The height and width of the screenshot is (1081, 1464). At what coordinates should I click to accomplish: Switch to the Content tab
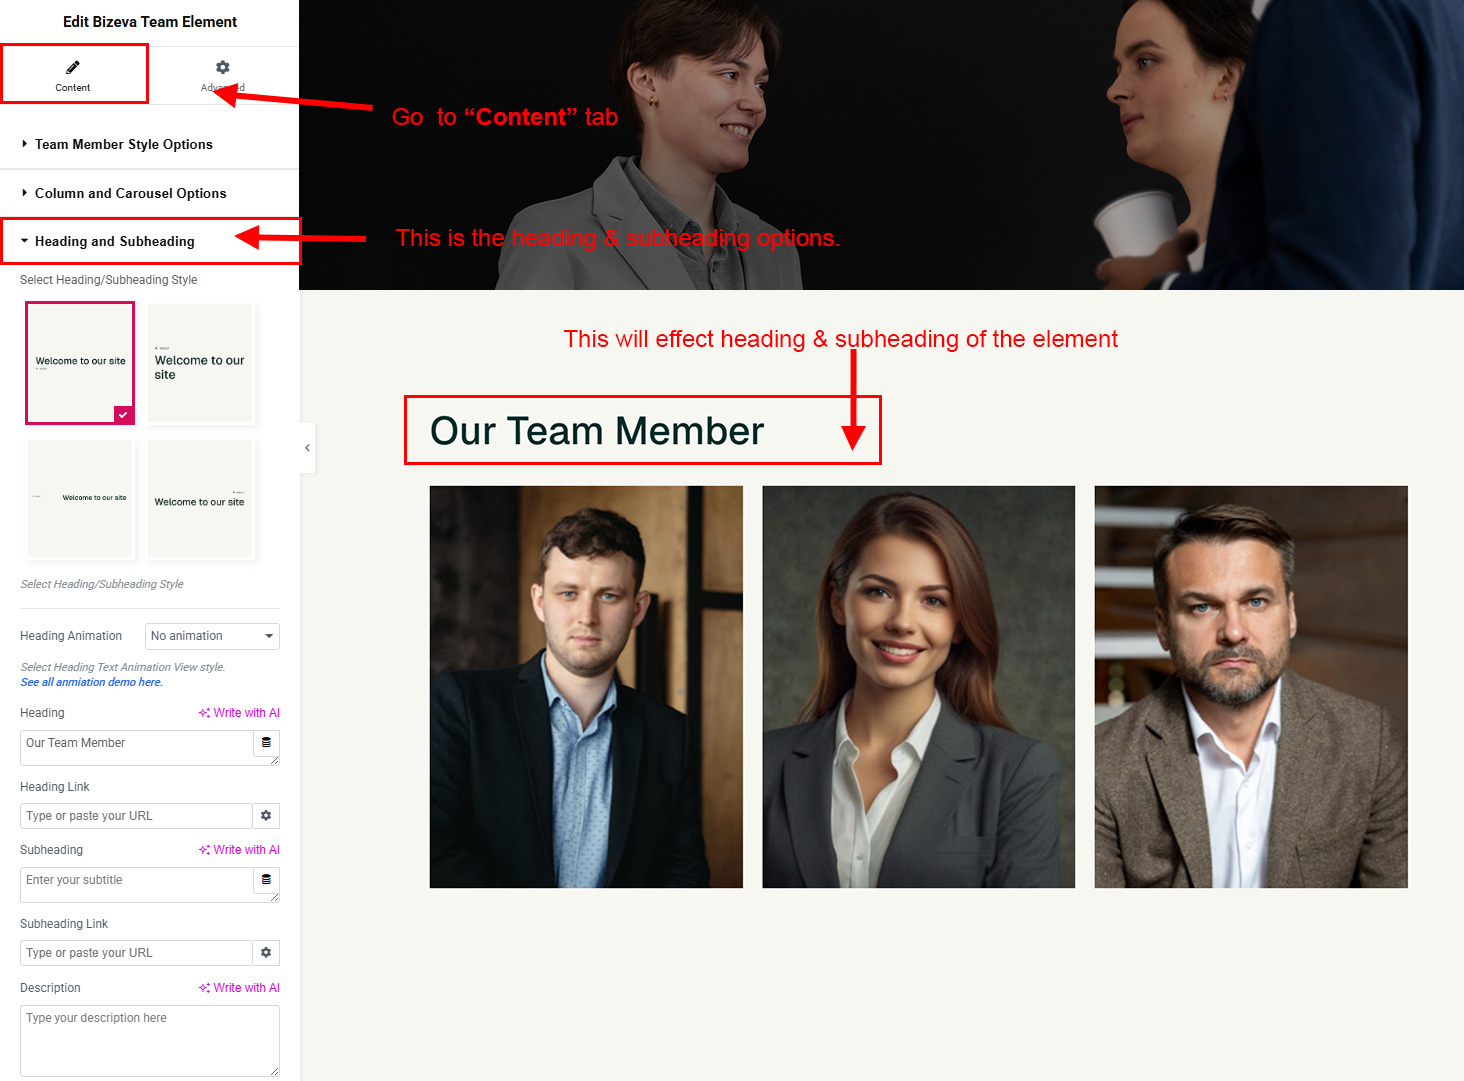point(73,75)
